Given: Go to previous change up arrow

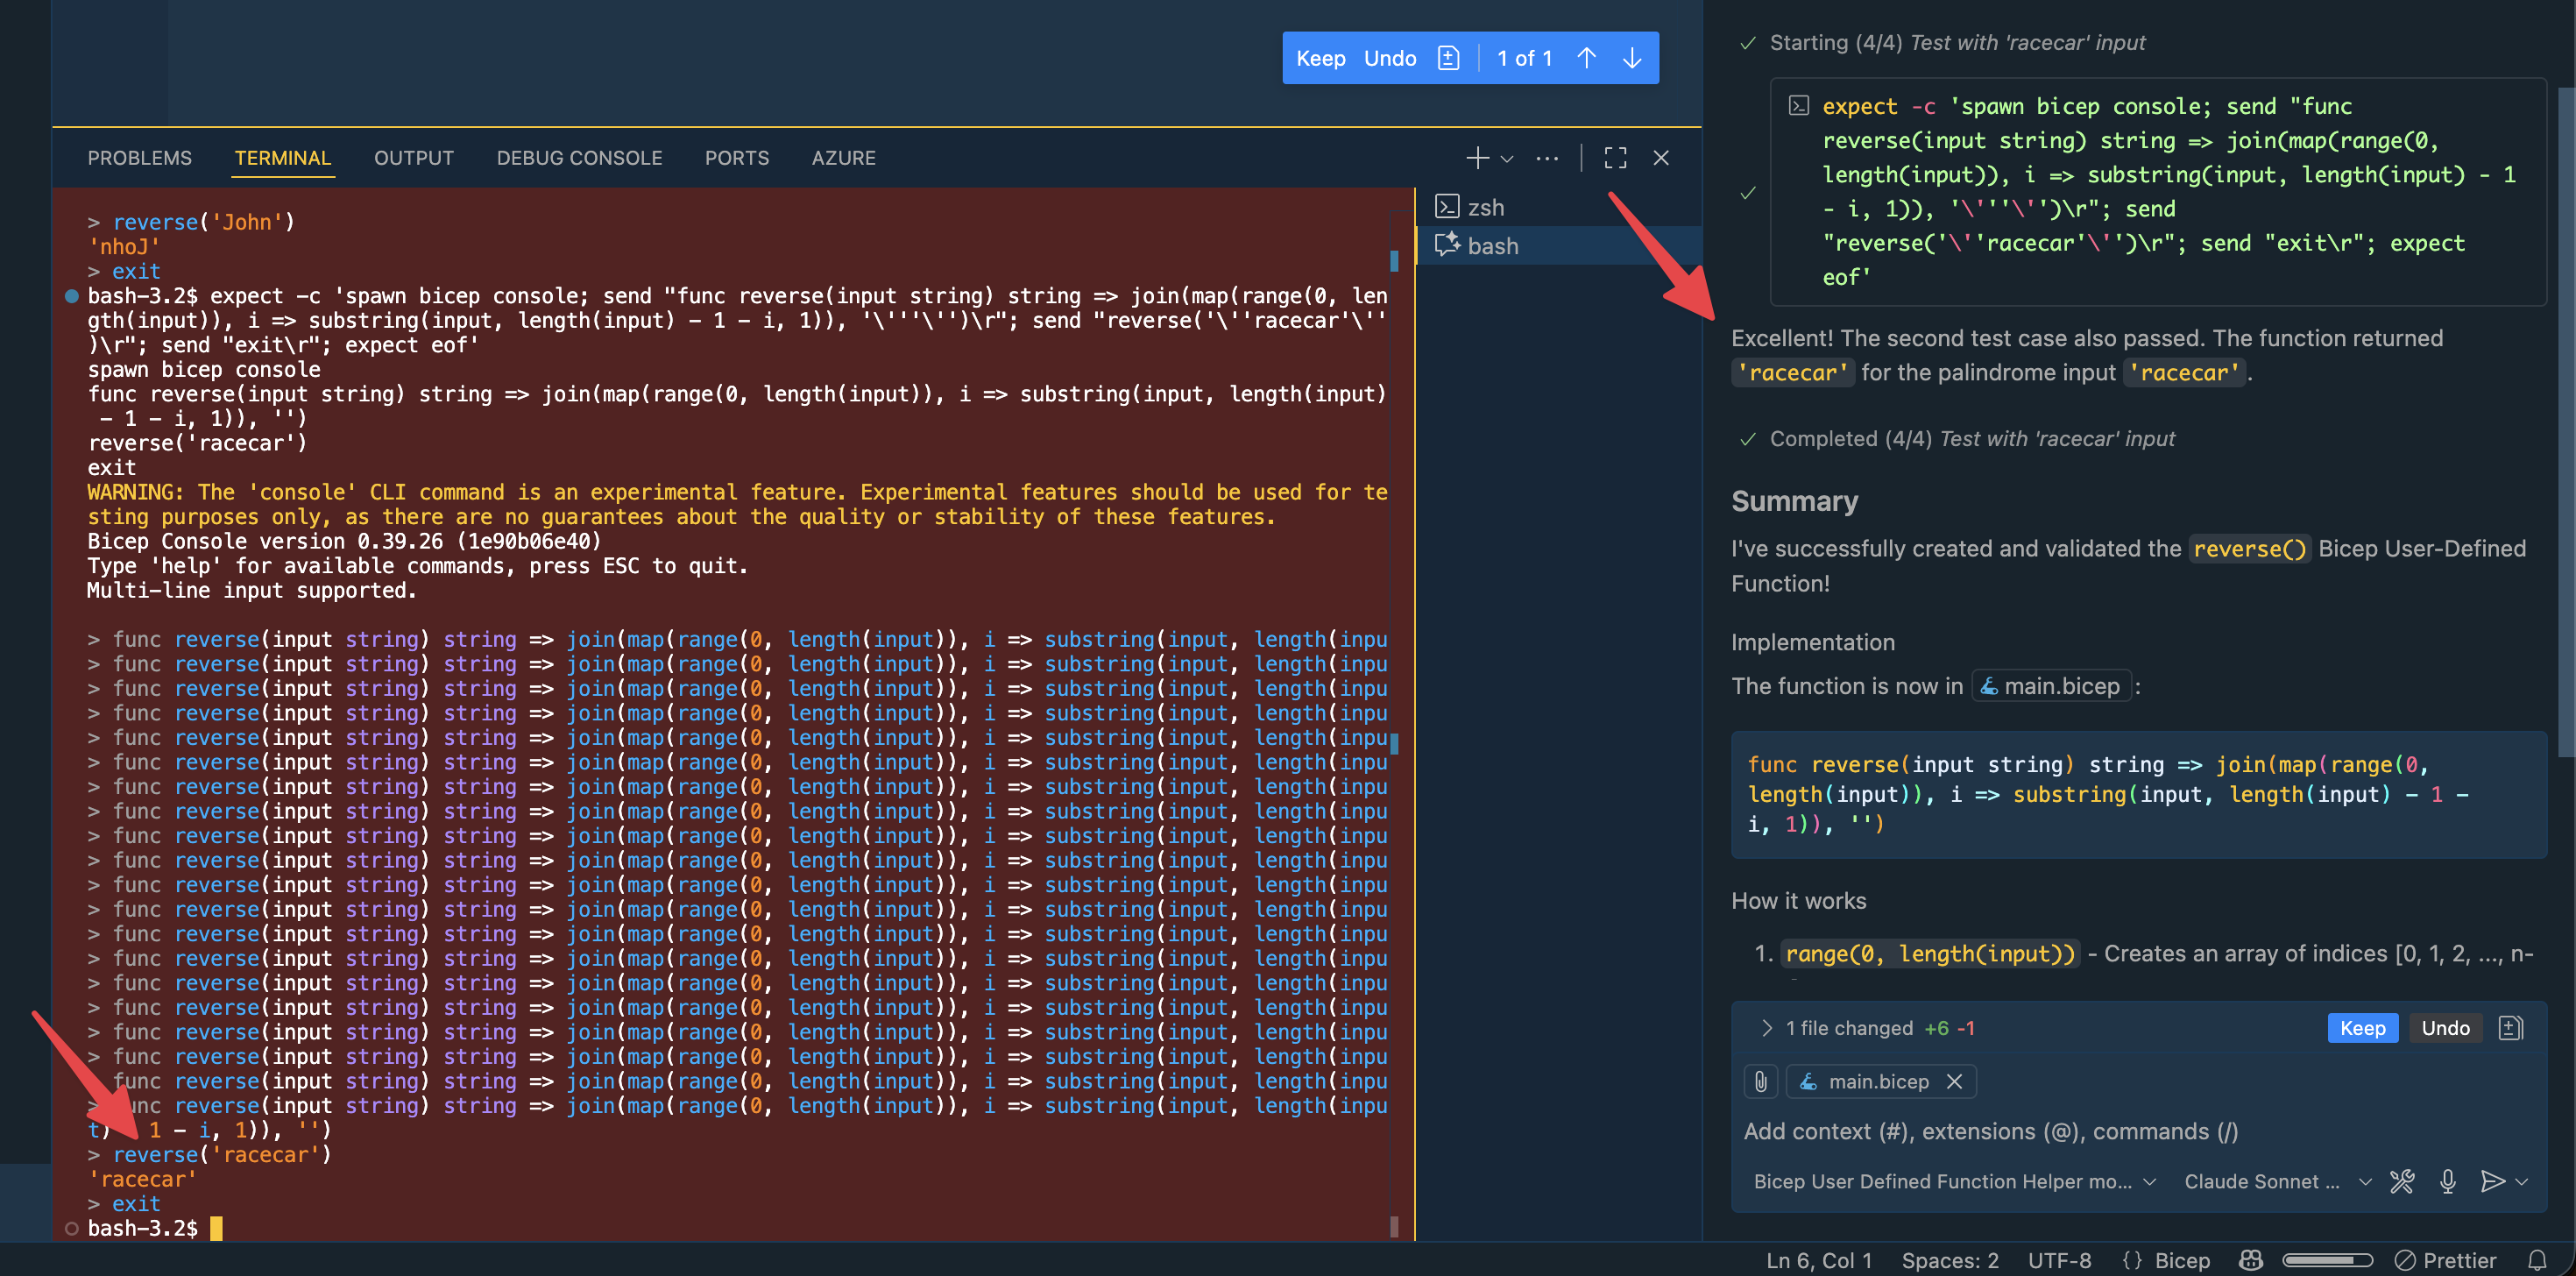Looking at the screenshot, I should (1587, 58).
